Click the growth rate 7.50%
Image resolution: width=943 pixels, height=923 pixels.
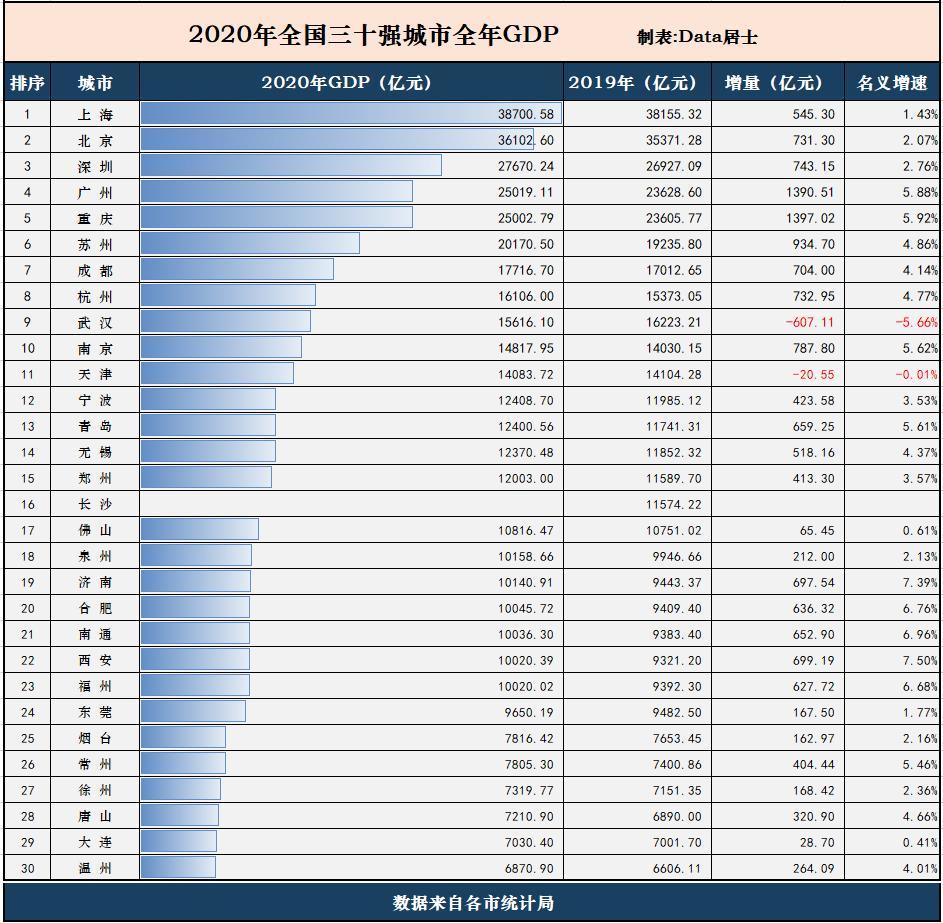pos(920,660)
